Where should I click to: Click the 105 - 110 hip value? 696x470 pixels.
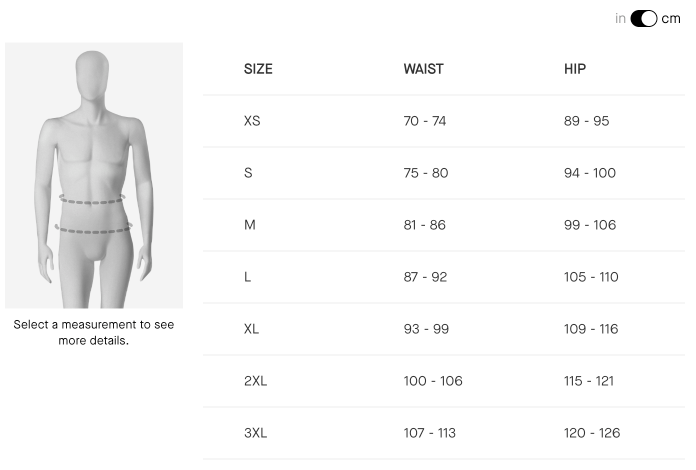pyautogui.click(x=591, y=277)
